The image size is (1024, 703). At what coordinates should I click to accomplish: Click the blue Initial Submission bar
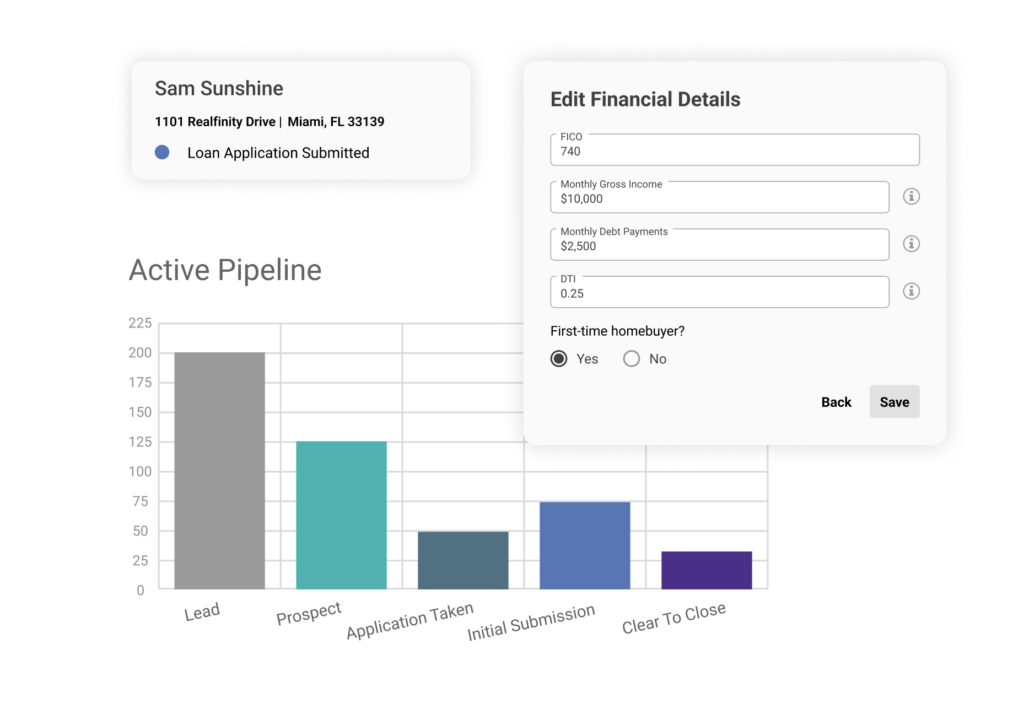pyautogui.click(x=585, y=546)
